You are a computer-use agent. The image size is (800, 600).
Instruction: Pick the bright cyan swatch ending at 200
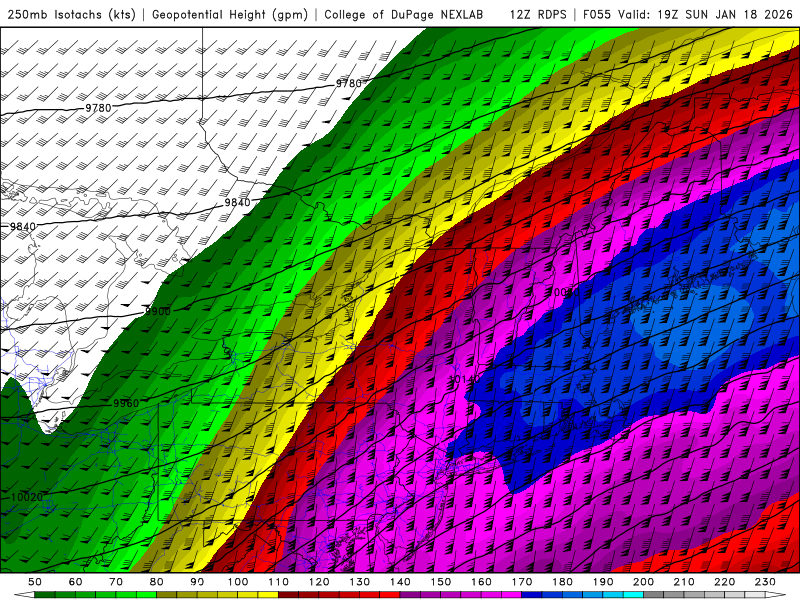[x=634, y=595]
